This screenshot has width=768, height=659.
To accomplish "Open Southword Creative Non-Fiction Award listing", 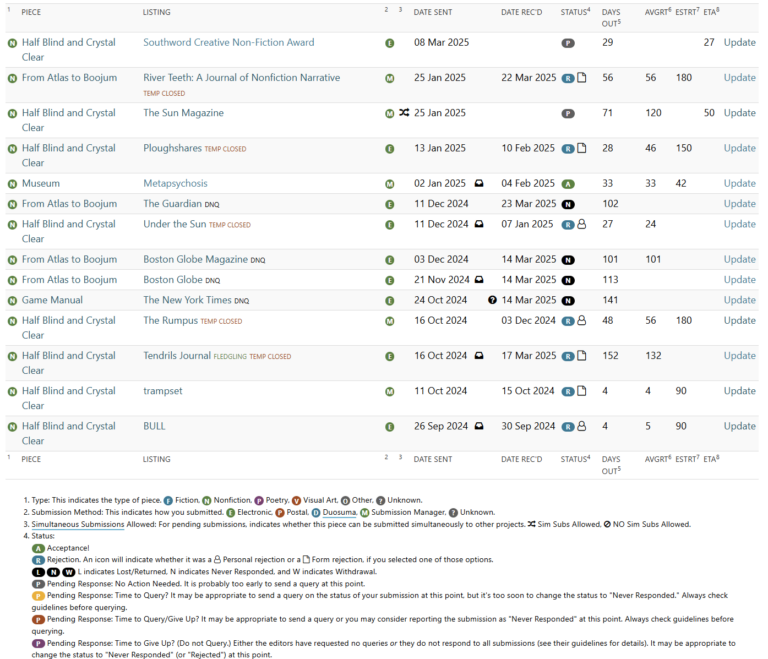I will 229,43.
